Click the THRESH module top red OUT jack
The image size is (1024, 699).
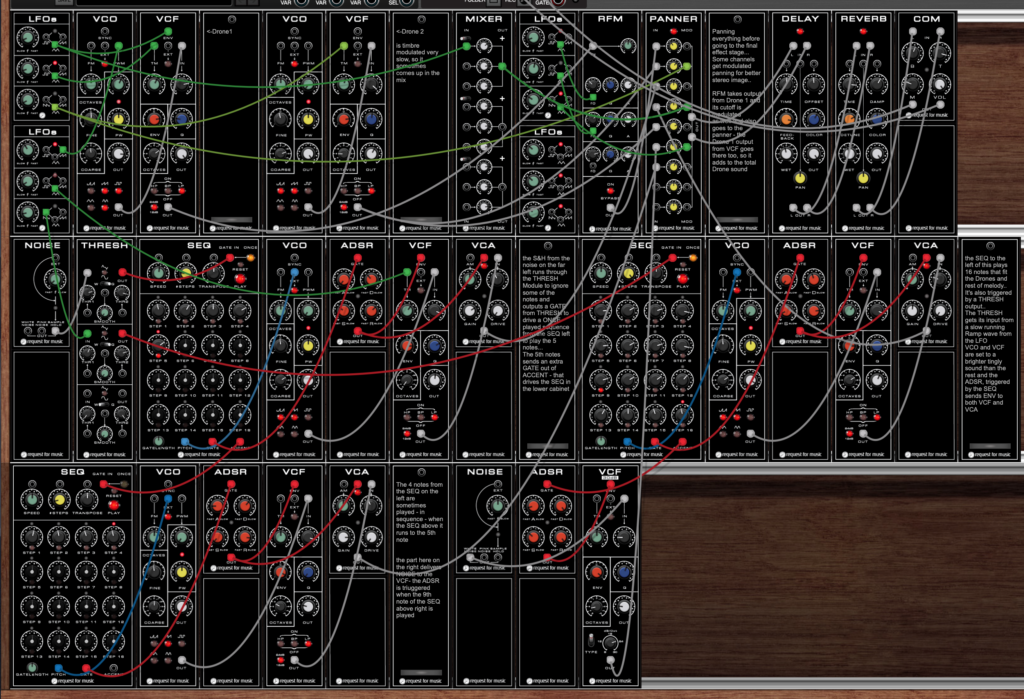[x=123, y=272]
